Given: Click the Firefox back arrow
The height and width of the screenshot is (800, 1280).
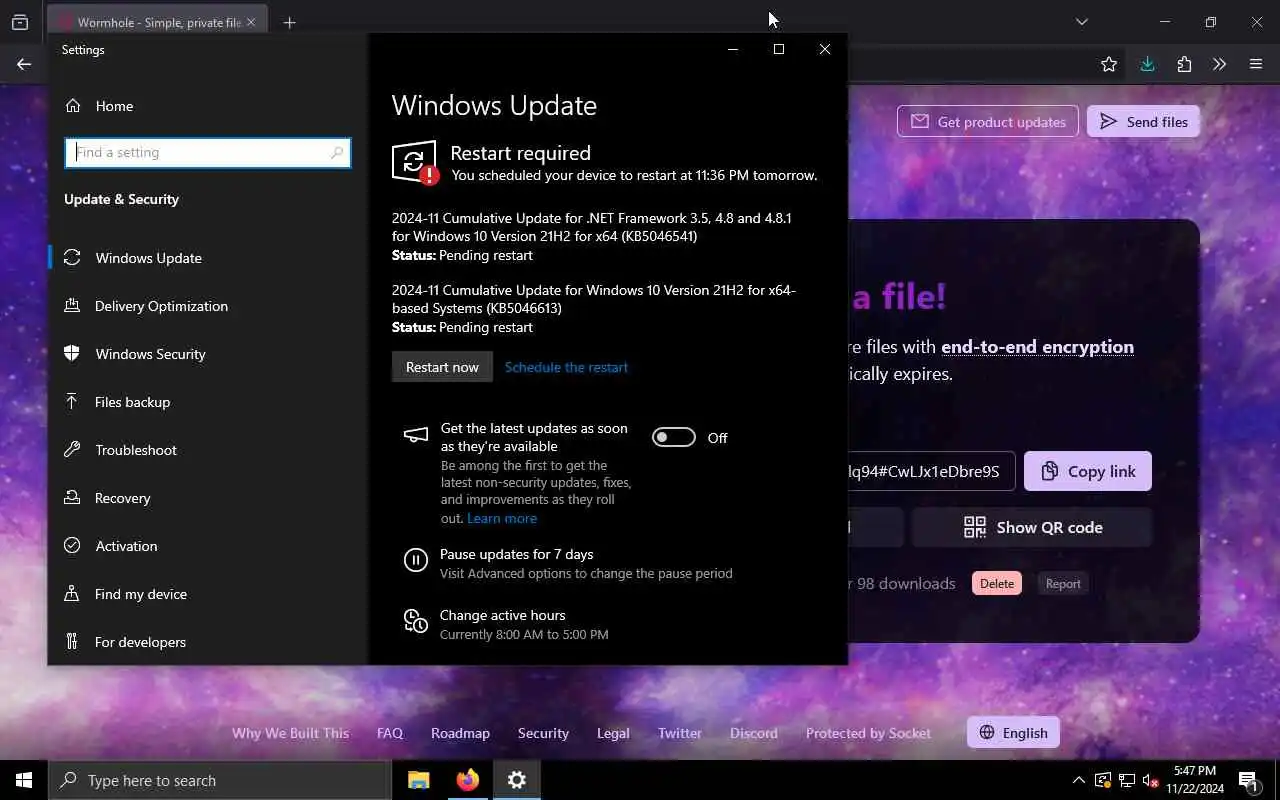Looking at the screenshot, I should click(x=24, y=64).
